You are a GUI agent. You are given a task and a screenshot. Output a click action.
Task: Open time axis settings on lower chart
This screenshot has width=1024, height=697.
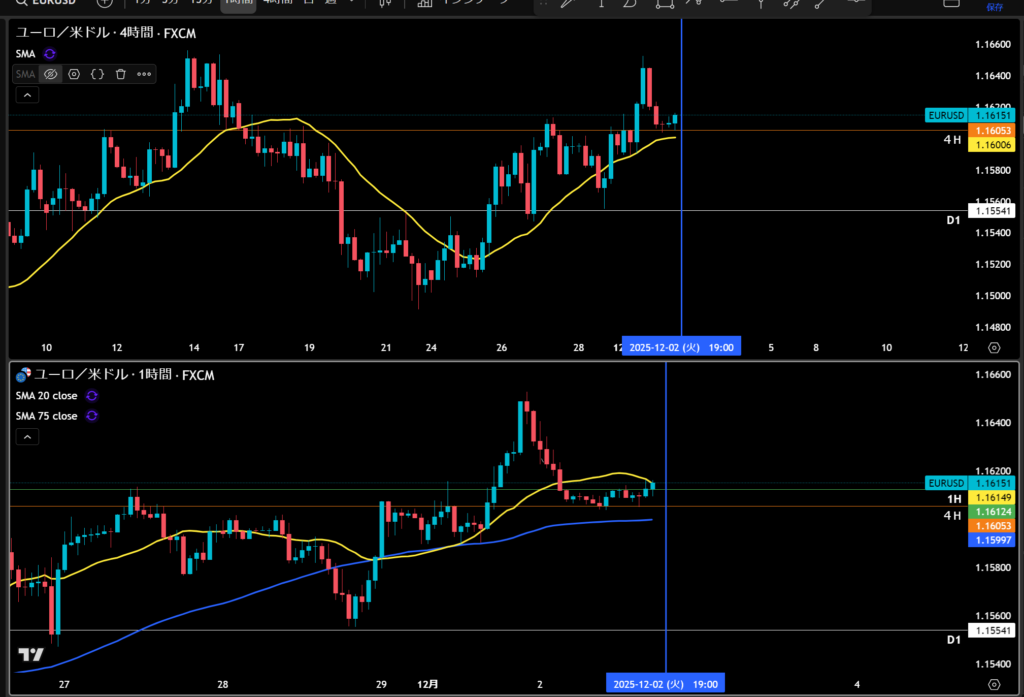point(993,684)
